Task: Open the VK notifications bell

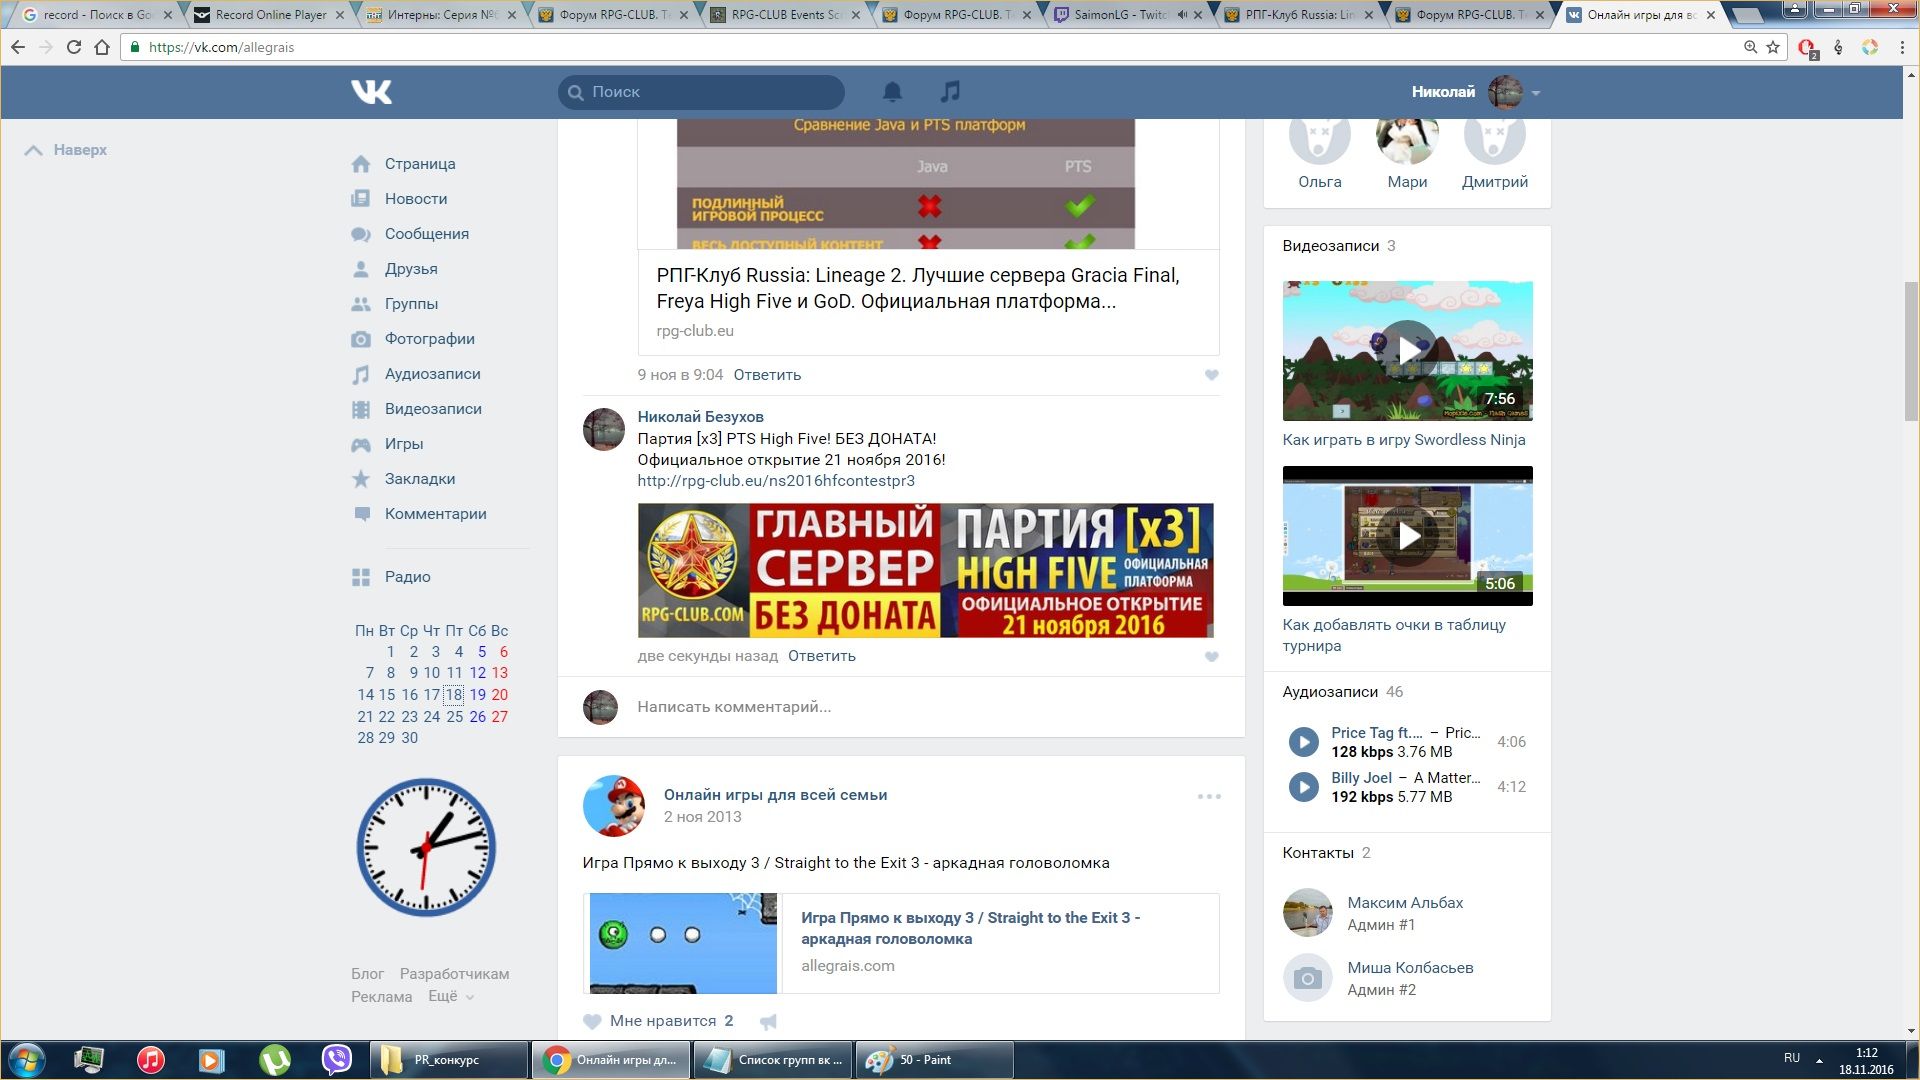Action: [x=892, y=92]
